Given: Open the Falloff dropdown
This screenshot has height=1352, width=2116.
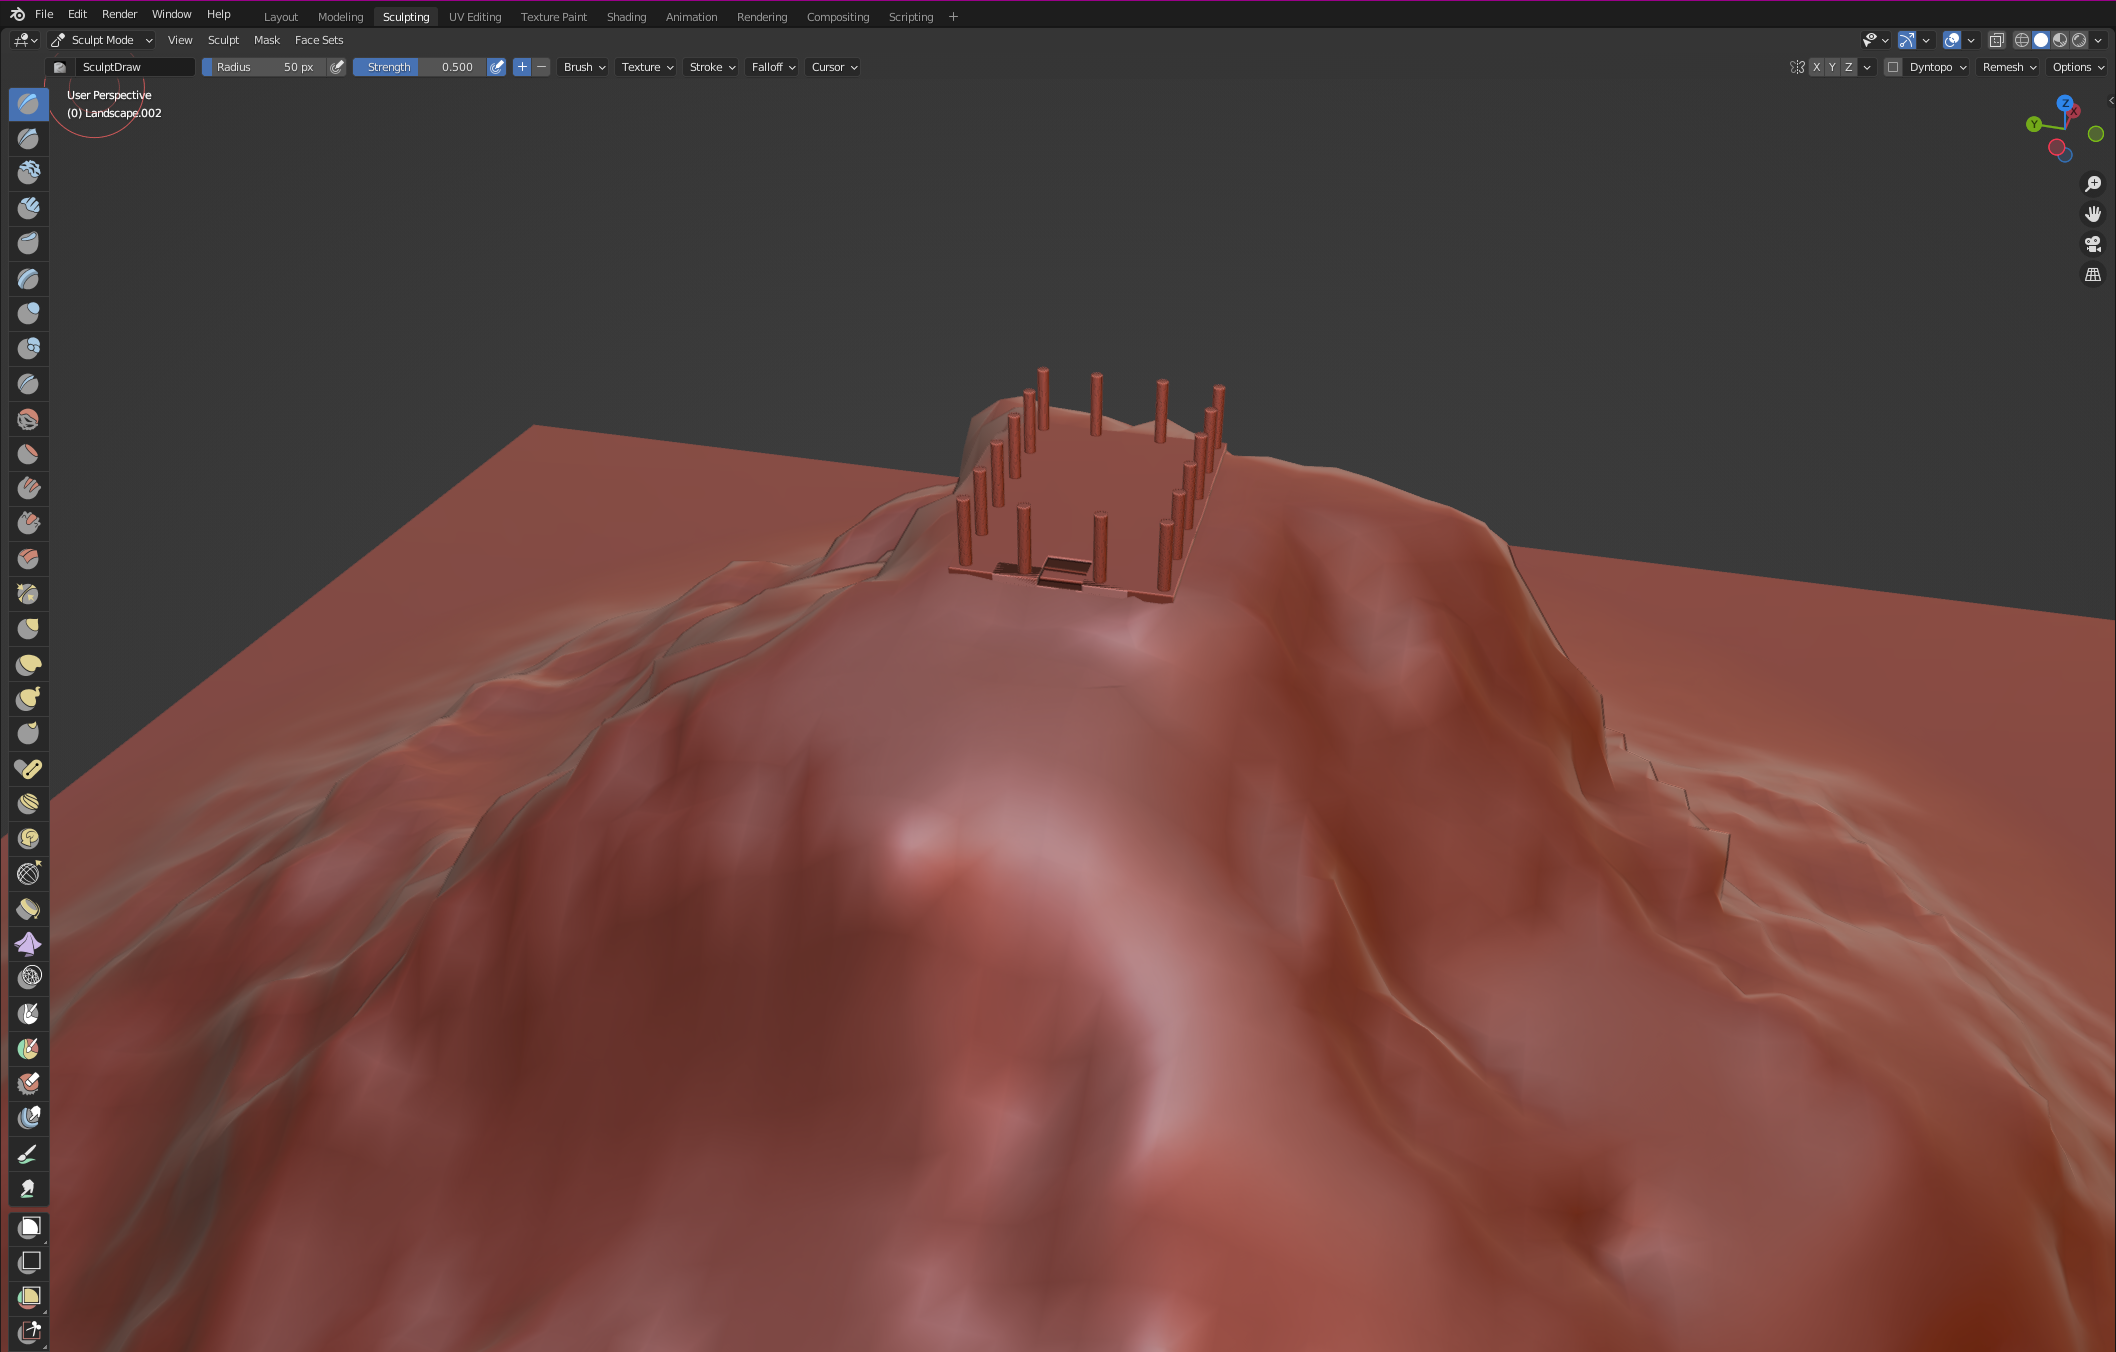Looking at the screenshot, I should coord(773,67).
